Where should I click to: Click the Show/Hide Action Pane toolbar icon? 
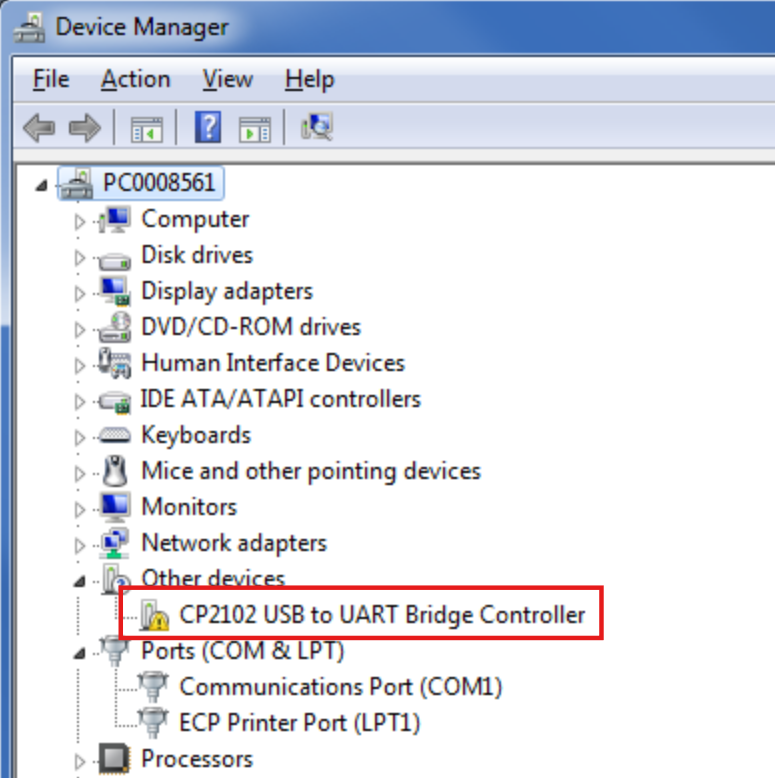click(255, 129)
